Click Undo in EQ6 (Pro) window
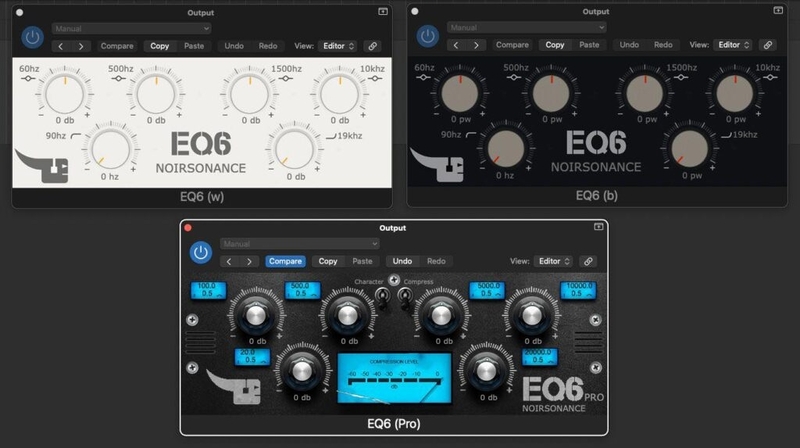The width and height of the screenshot is (800, 448). pos(402,261)
